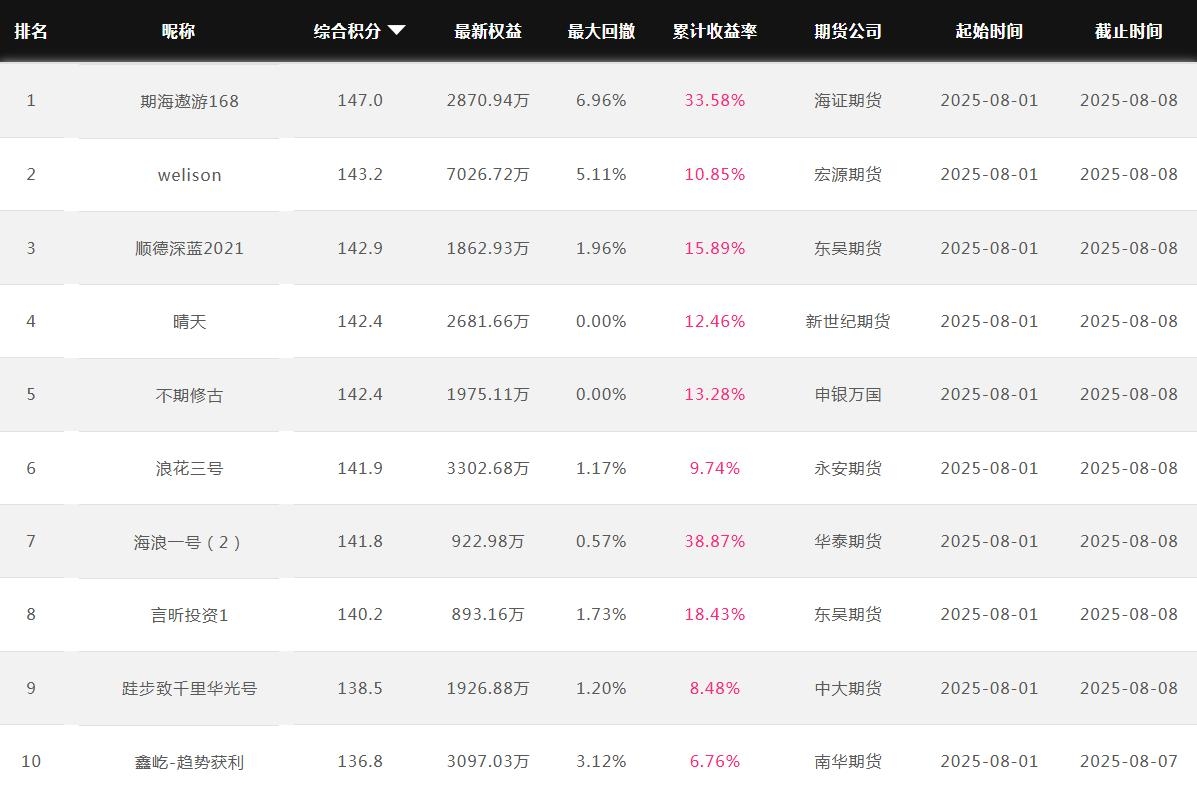Click the 排名 column header
Image resolution: width=1197 pixels, height=796 pixels.
(31, 31)
